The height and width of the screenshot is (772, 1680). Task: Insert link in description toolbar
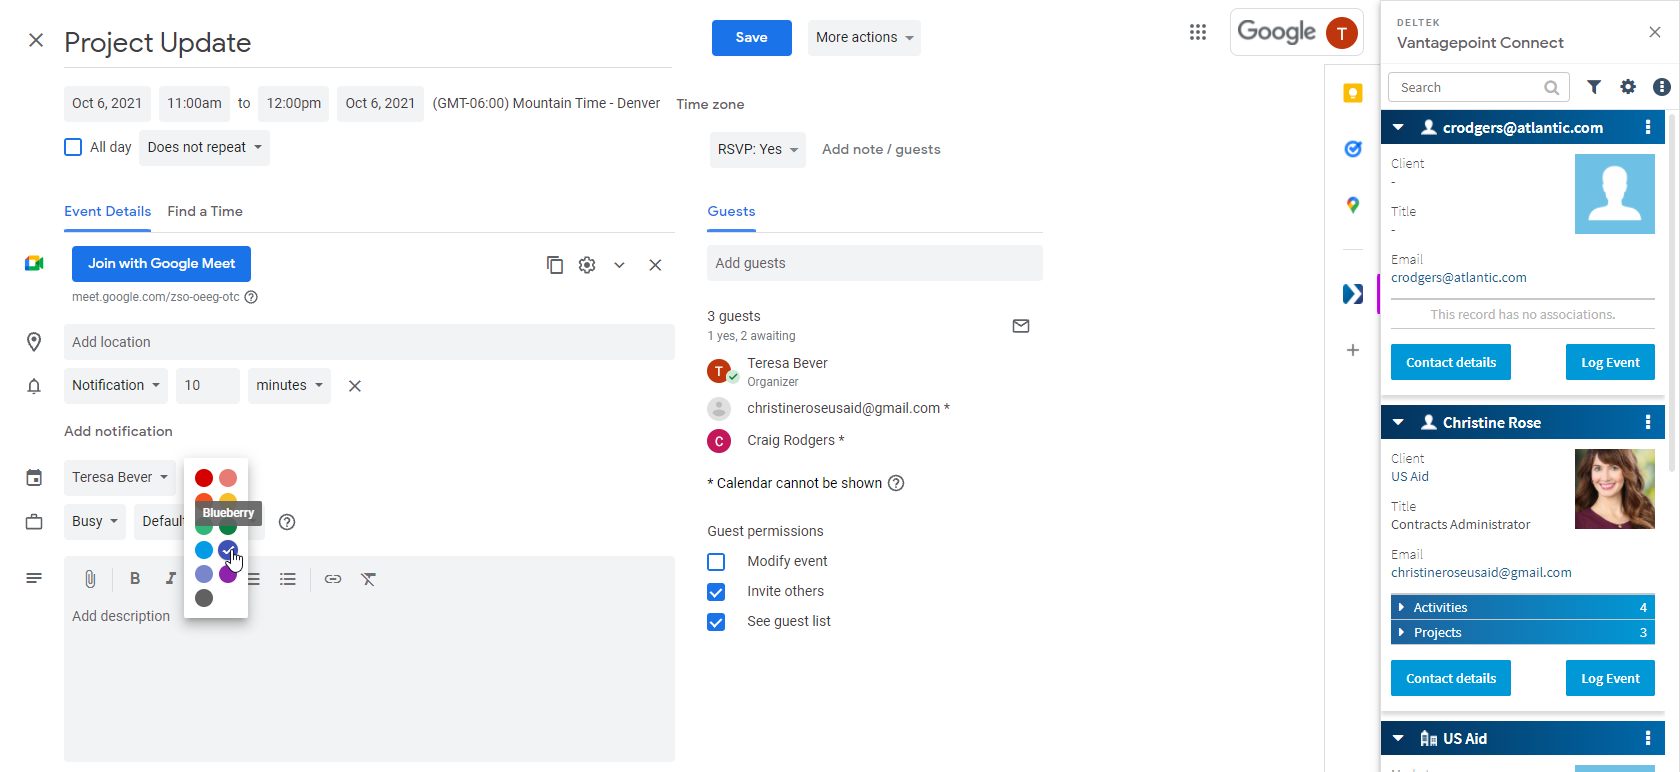[x=333, y=579]
